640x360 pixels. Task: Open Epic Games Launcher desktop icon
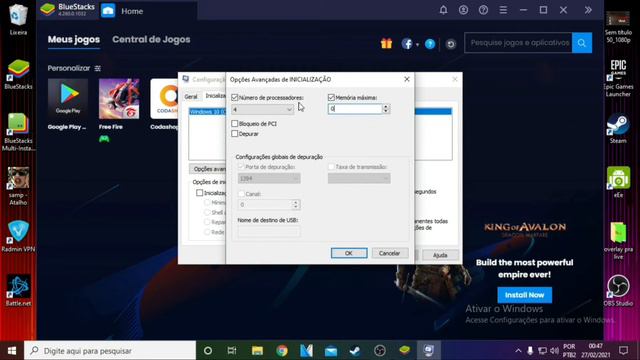click(618, 78)
